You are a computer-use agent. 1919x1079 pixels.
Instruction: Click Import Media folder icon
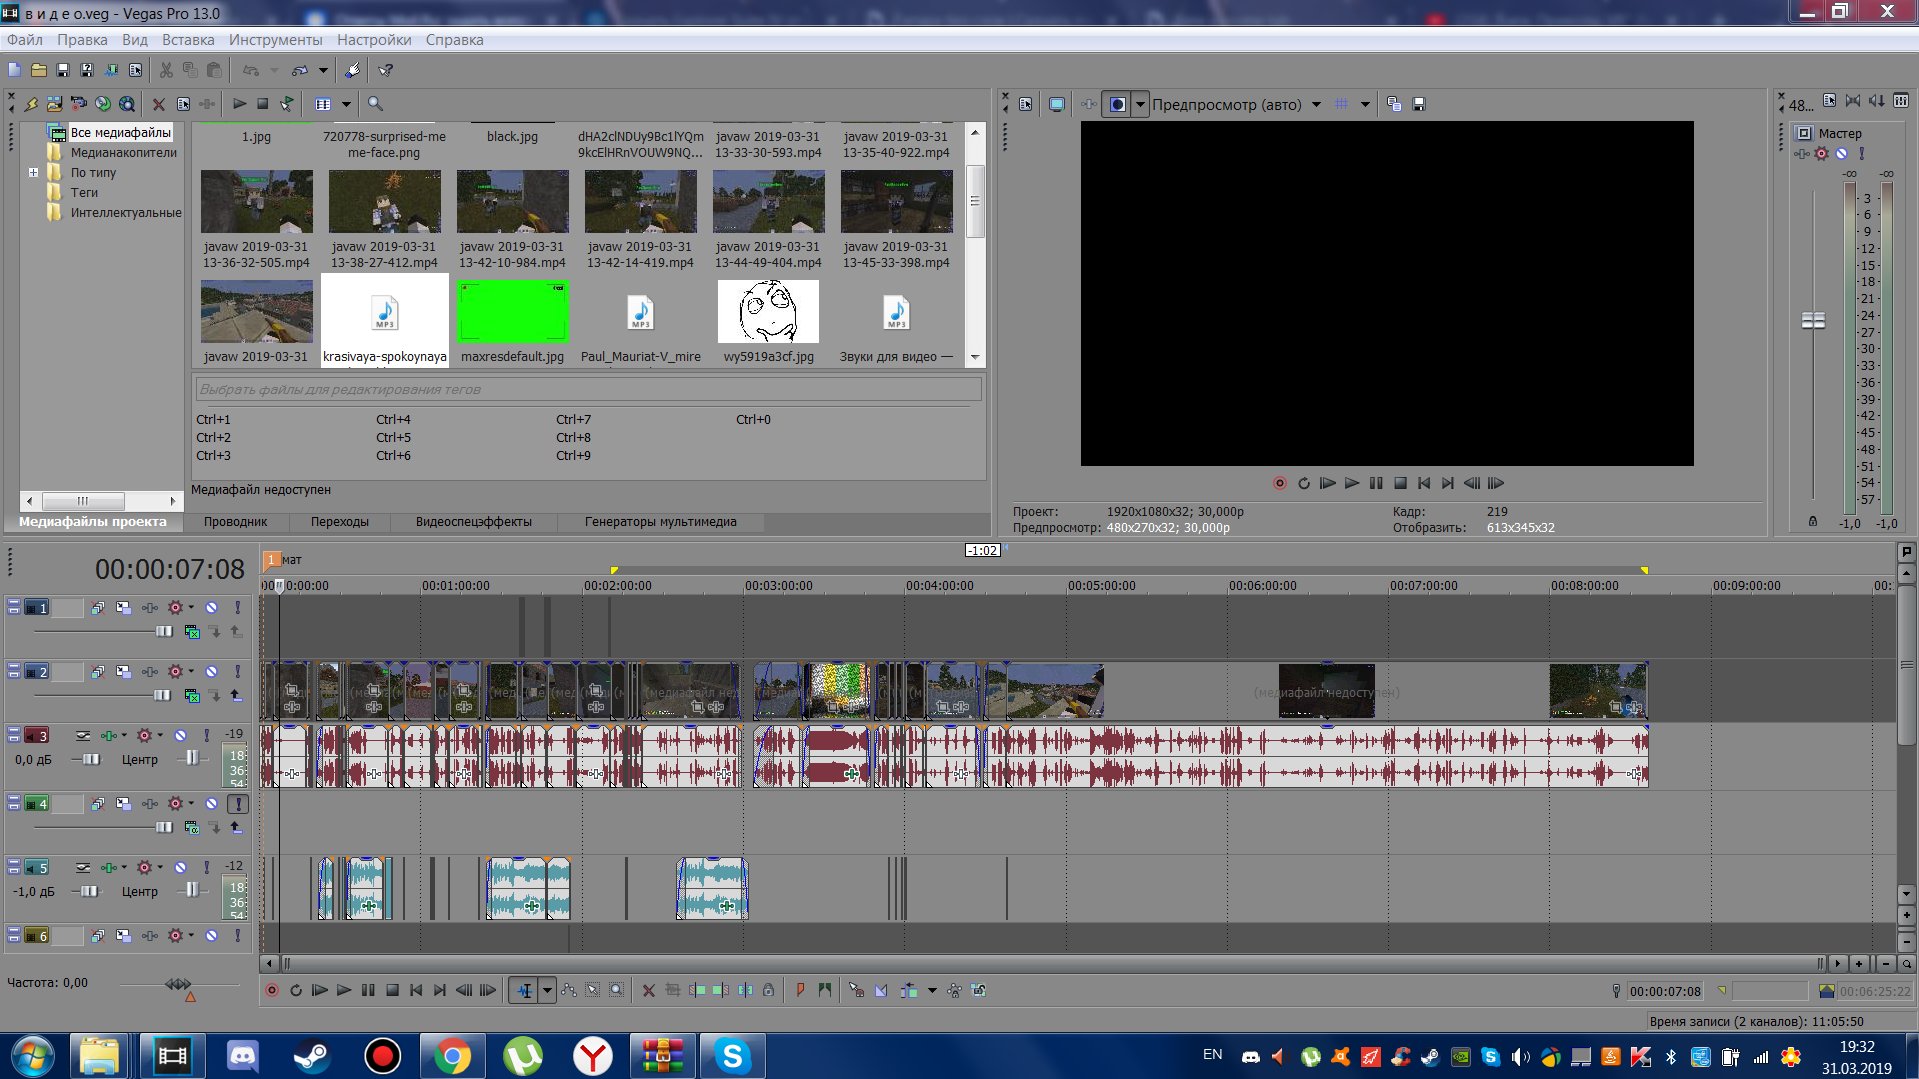point(54,104)
